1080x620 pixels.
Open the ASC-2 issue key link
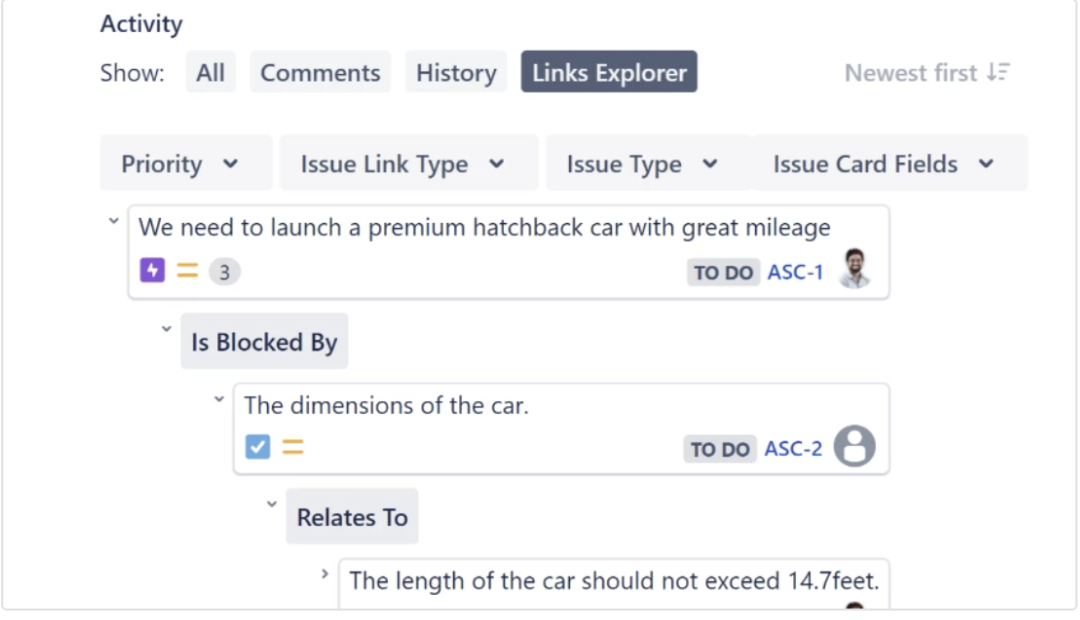pyautogui.click(x=793, y=449)
